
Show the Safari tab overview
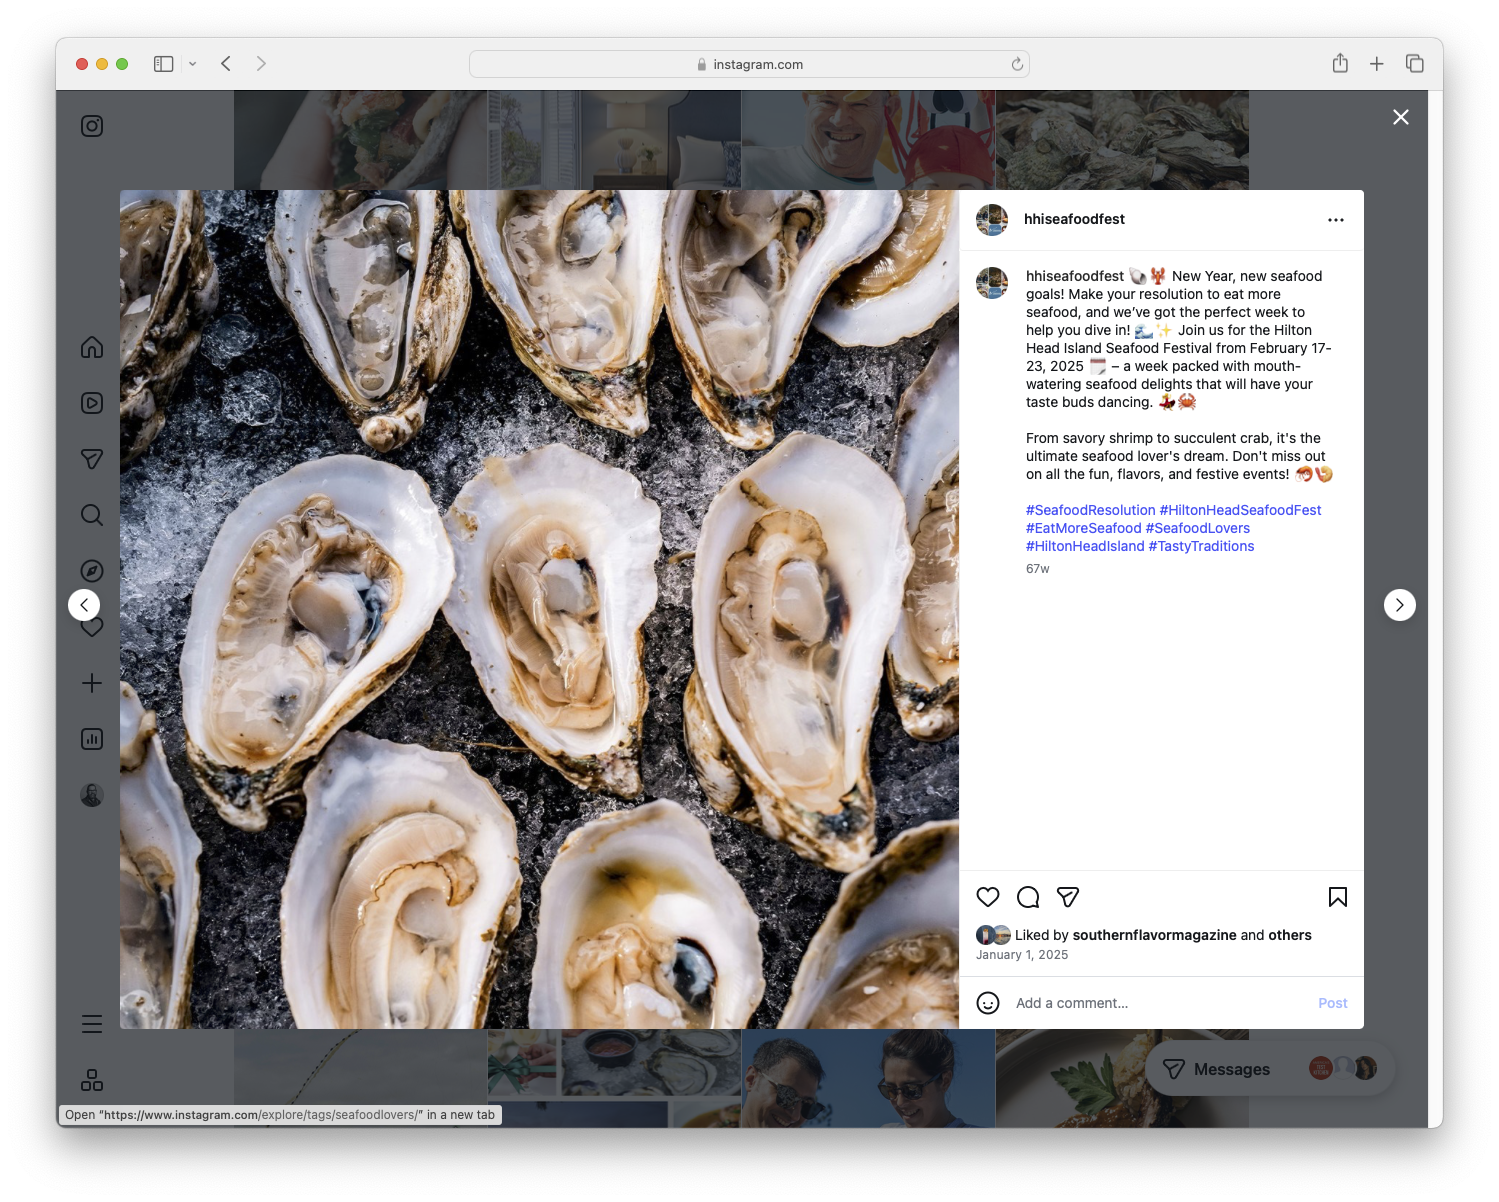pos(1415,64)
